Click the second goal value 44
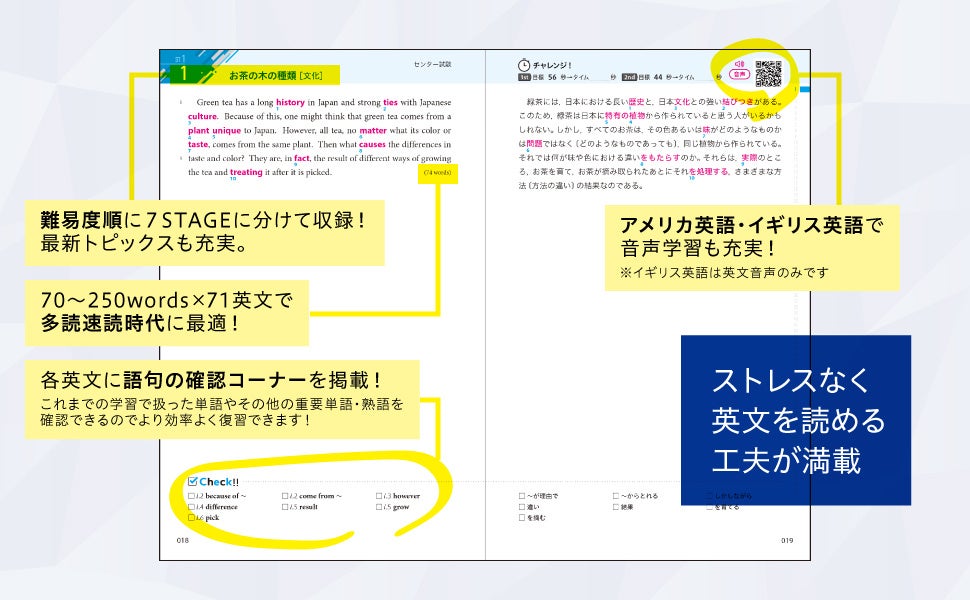 [658, 77]
